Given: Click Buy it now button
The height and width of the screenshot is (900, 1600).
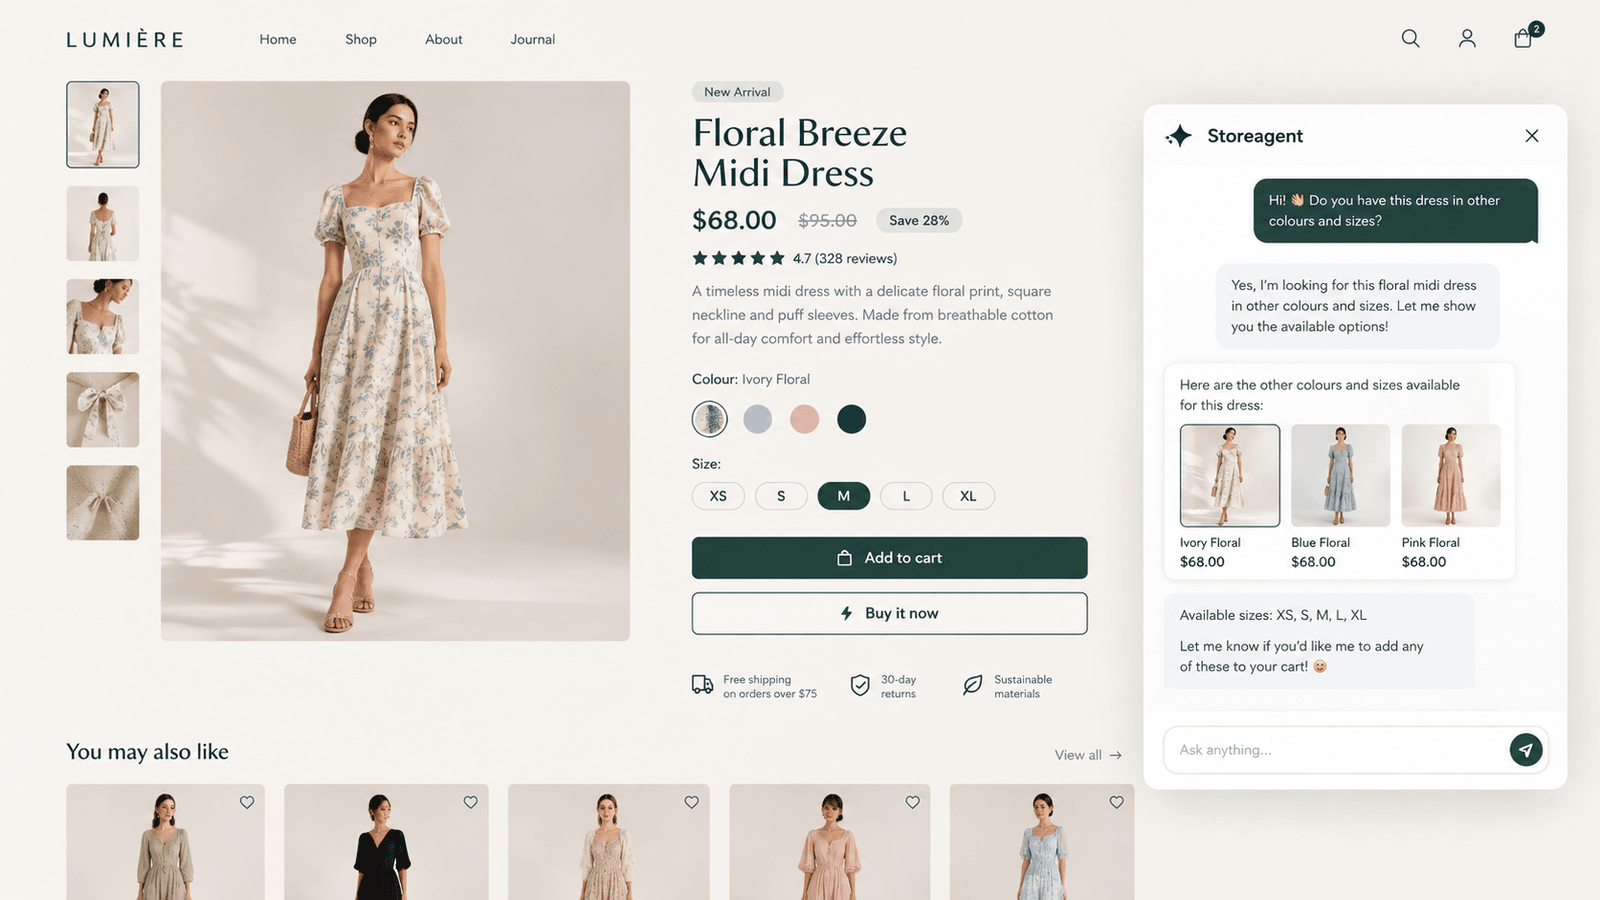Looking at the screenshot, I should [x=889, y=613].
